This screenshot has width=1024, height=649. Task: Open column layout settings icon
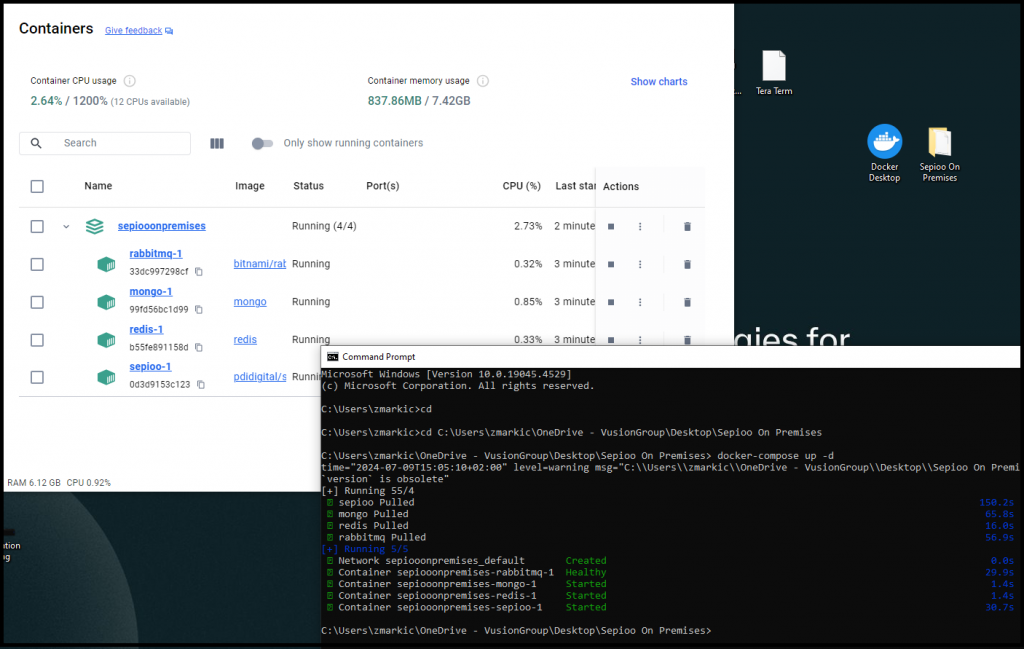[217, 143]
